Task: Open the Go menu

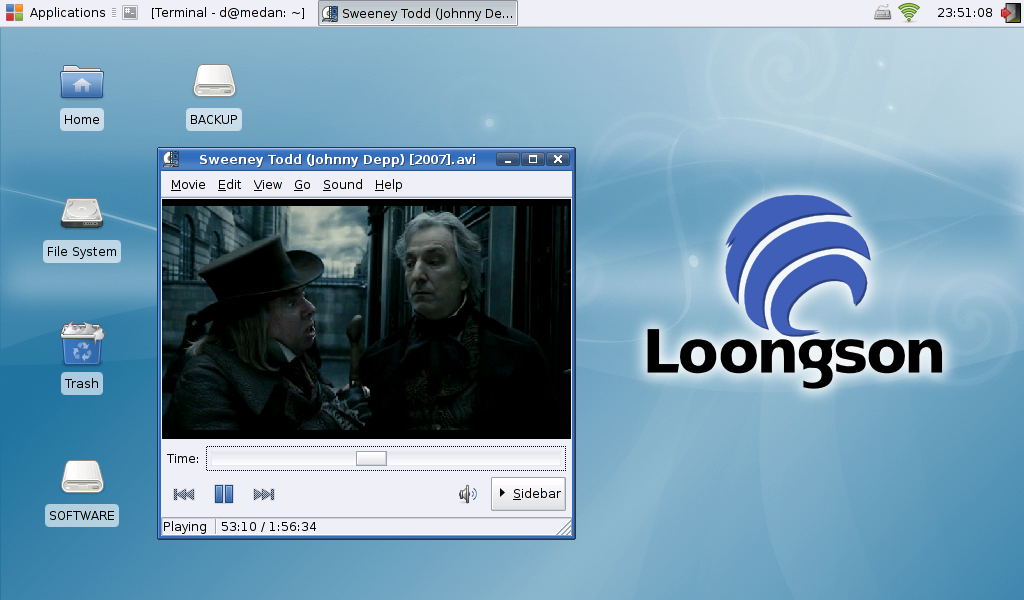Action: point(302,185)
